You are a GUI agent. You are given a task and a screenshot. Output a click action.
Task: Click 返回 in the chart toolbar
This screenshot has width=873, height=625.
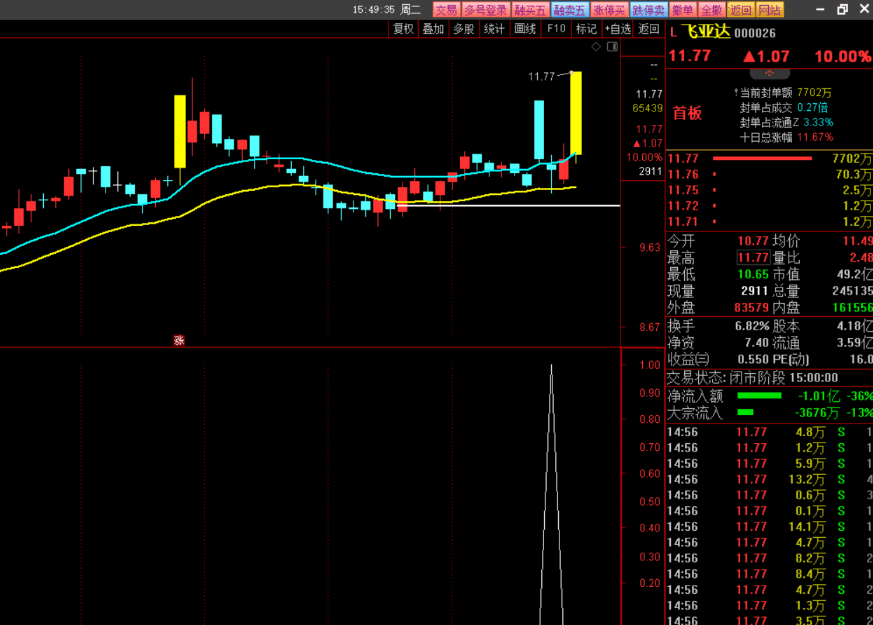[649, 29]
